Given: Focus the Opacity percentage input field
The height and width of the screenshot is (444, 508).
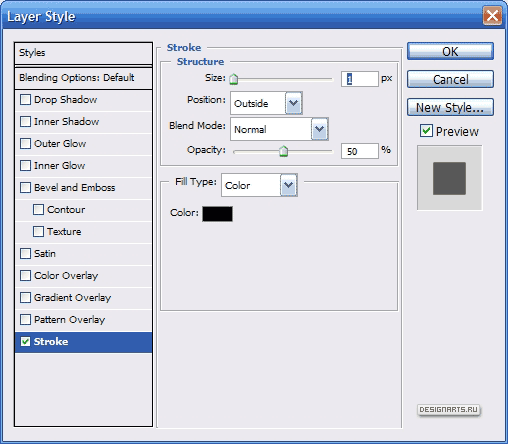Looking at the screenshot, I should pyautogui.click(x=360, y=151).
